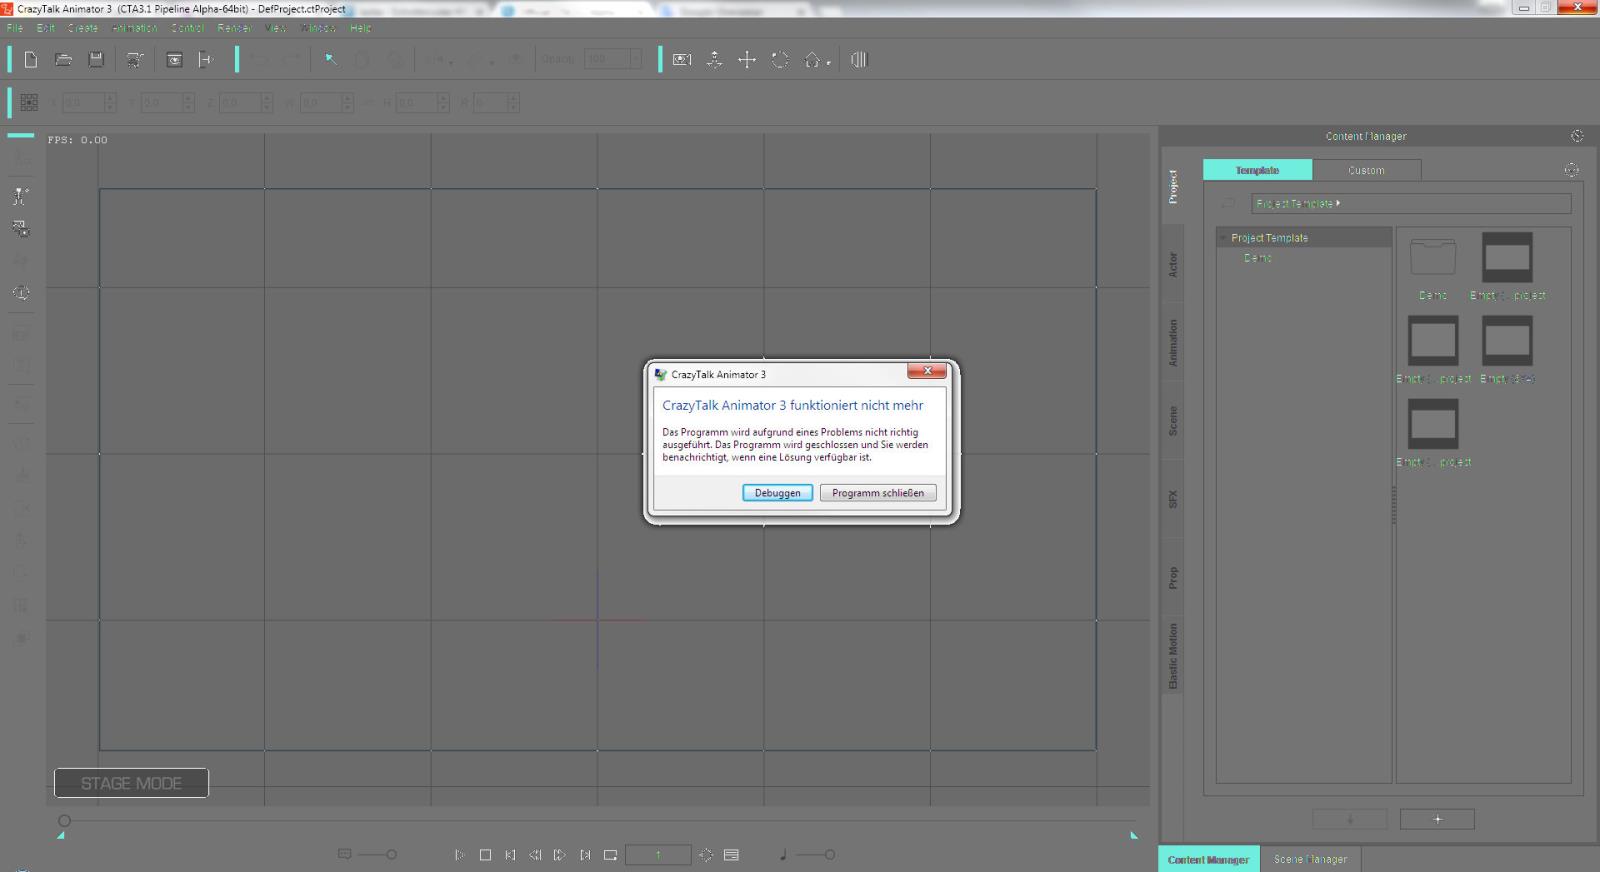The image size is (1600, 872).
Task: Click the plus add button in Content Manager
Action: [x=1437, y=819]
